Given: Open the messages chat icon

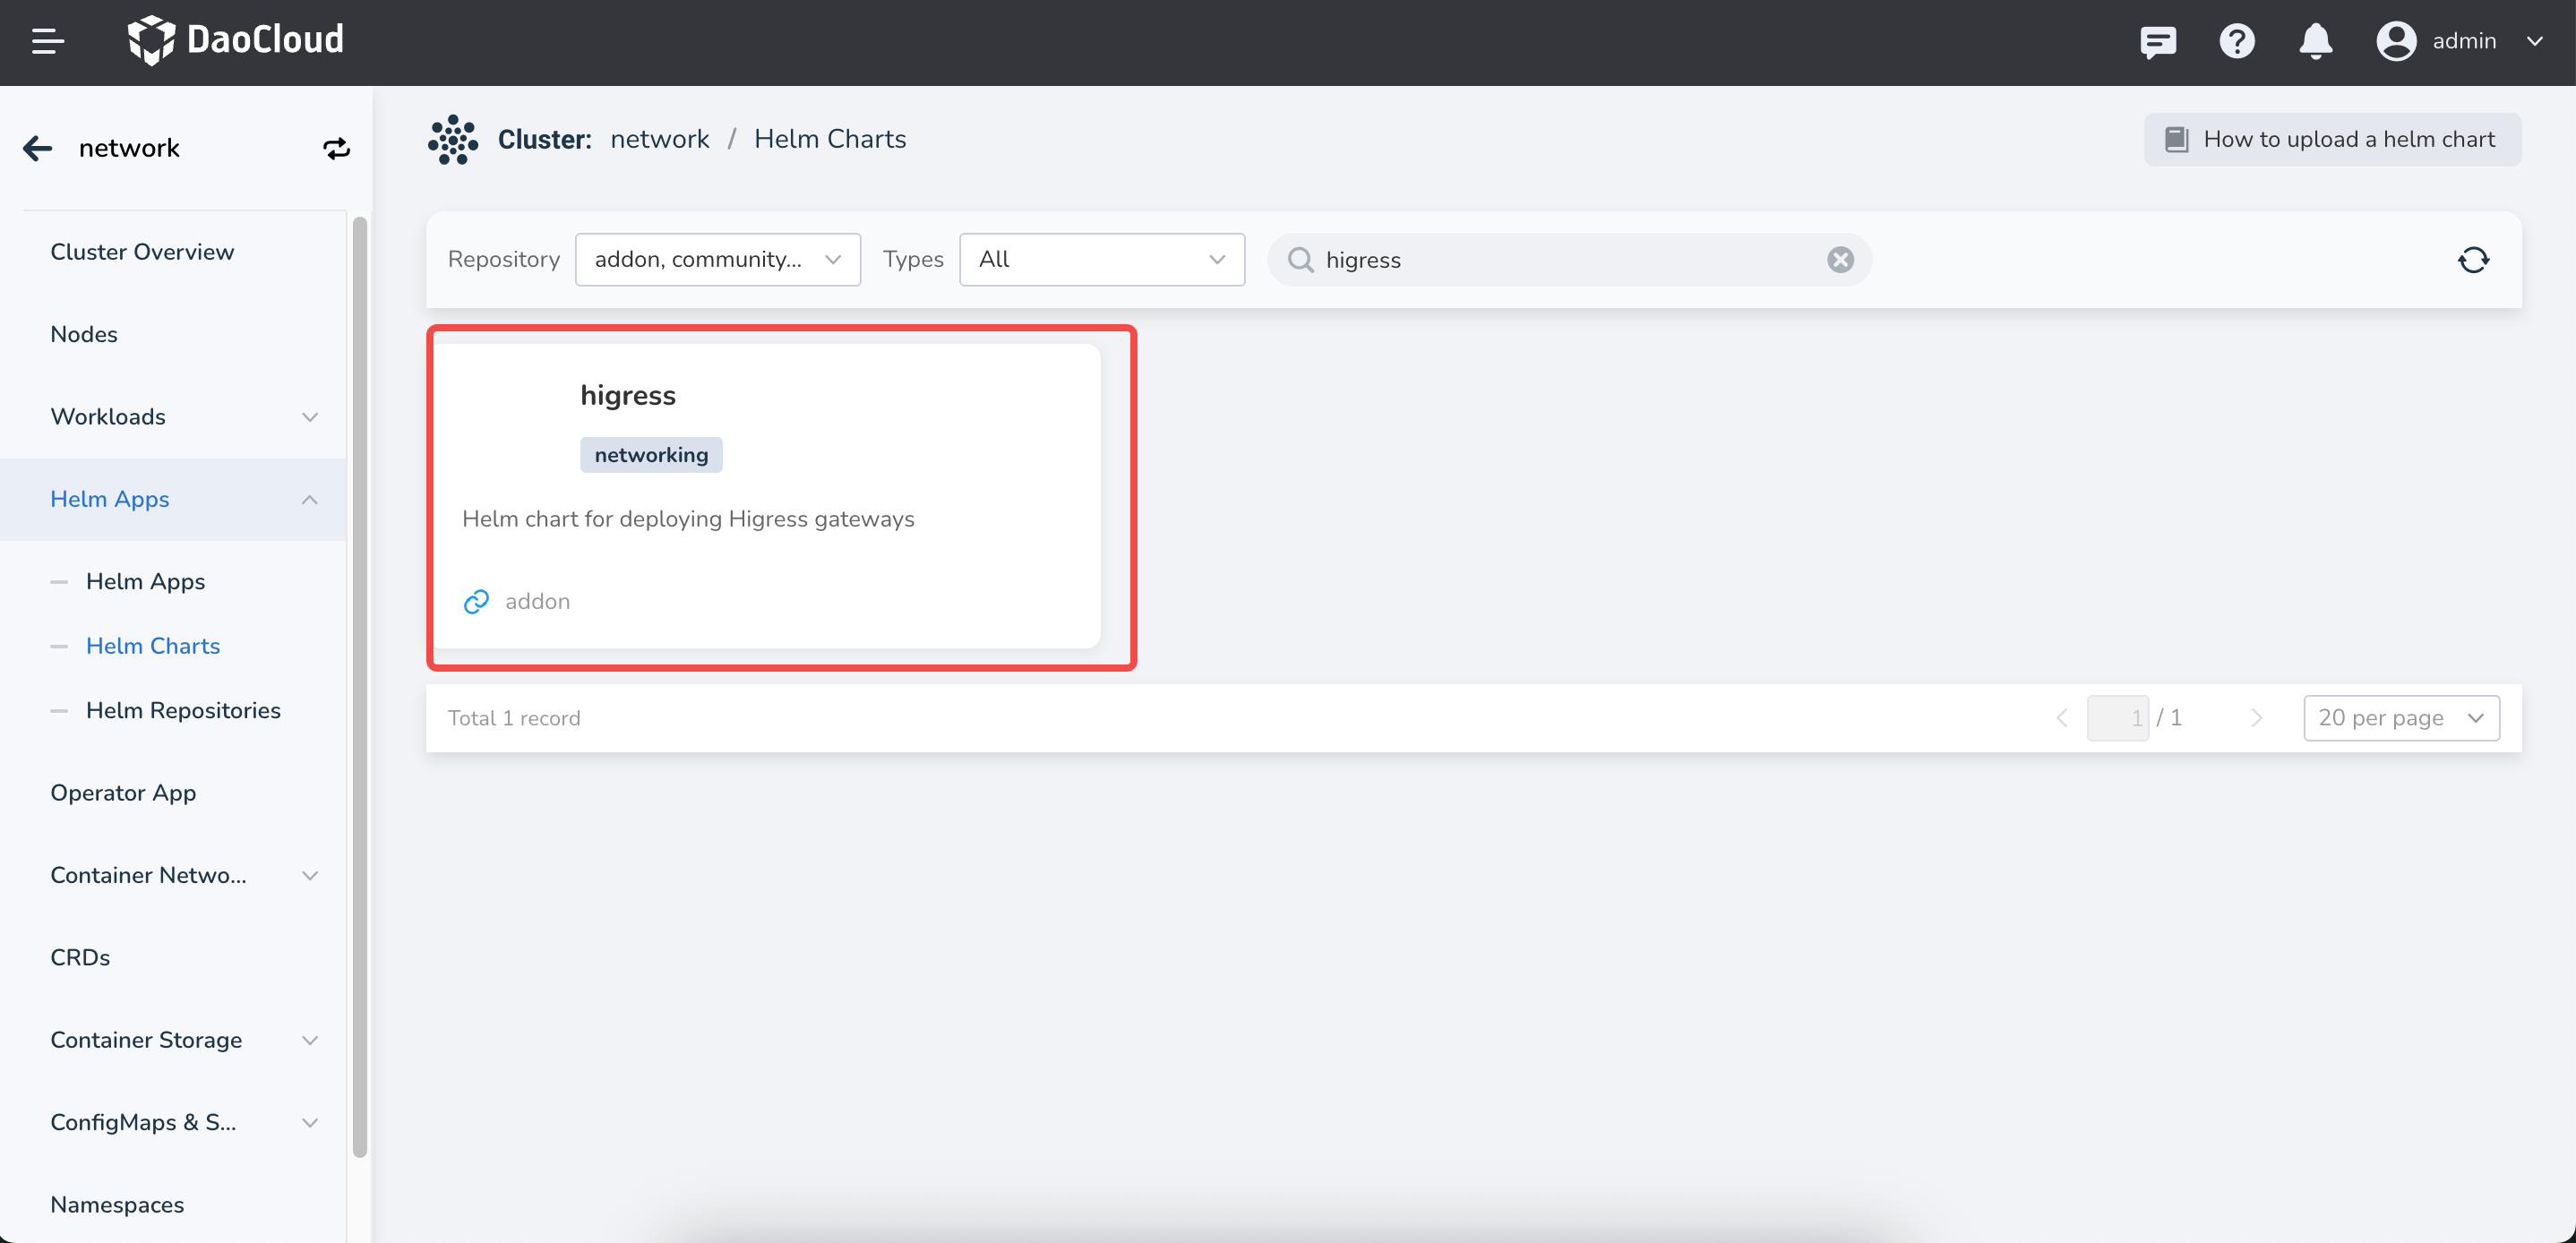Looking at the screenshot, I should tap(2157, 41).
